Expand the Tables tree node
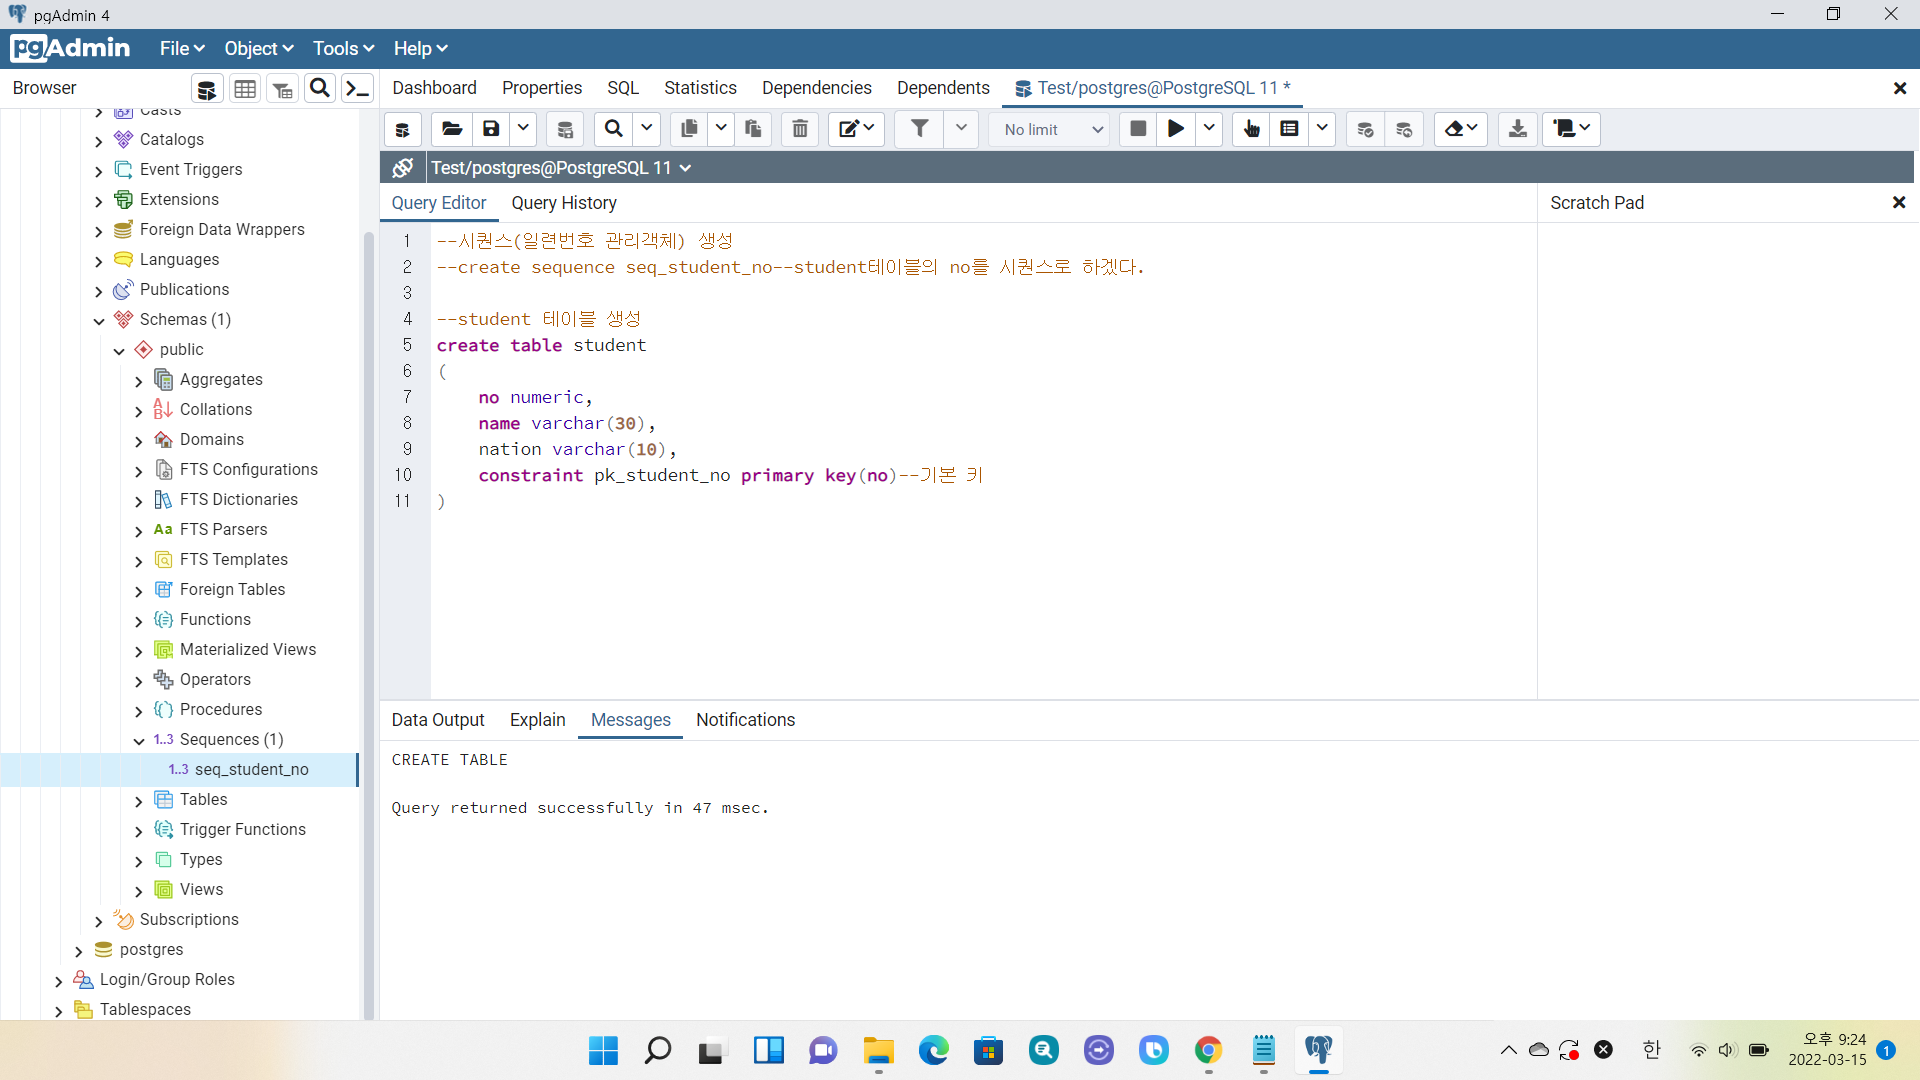This screenshot has height=1080, width=1920. coord(139,801)
